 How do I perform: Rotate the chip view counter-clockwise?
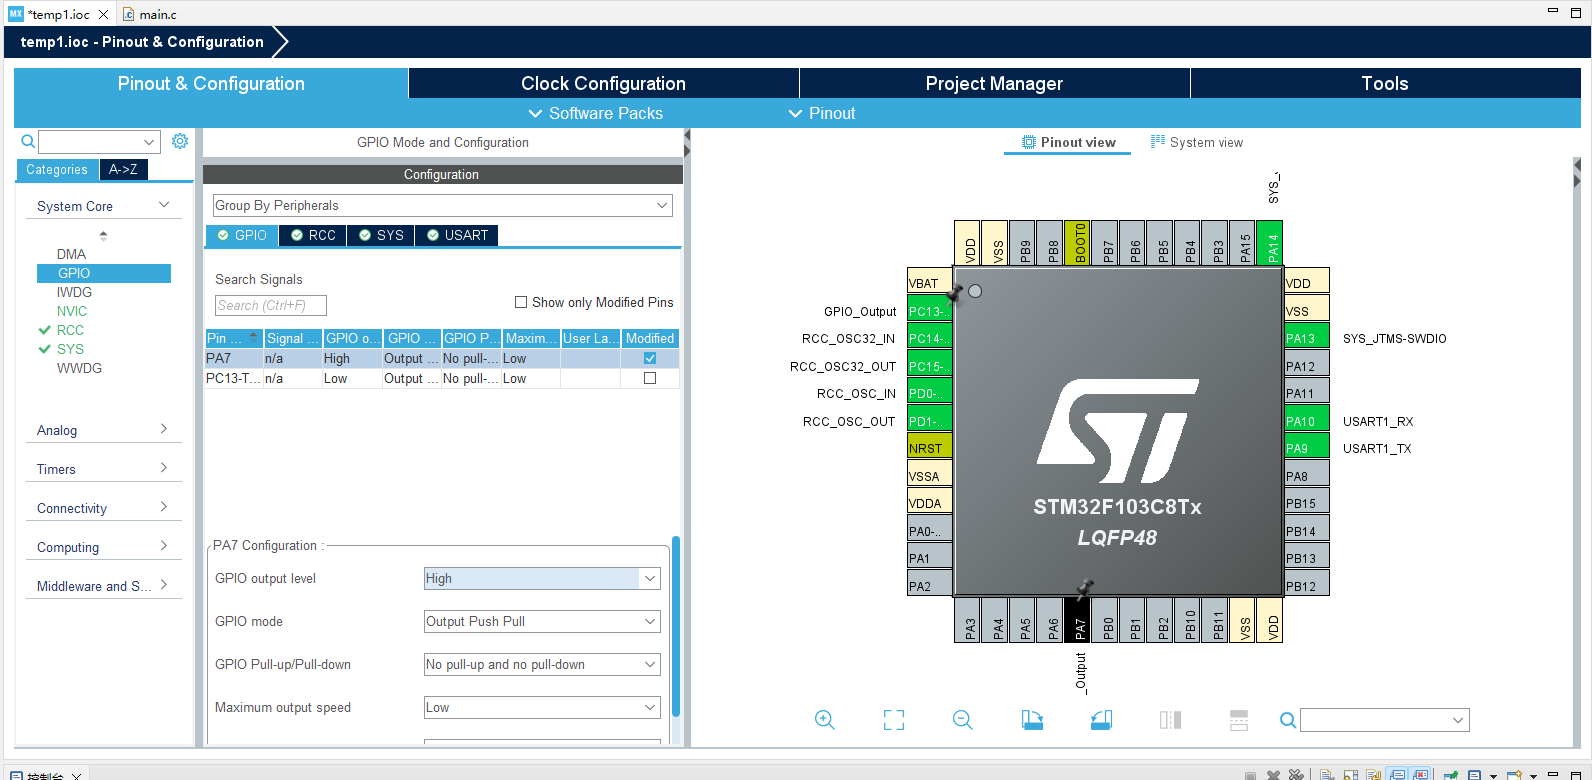1101,720
